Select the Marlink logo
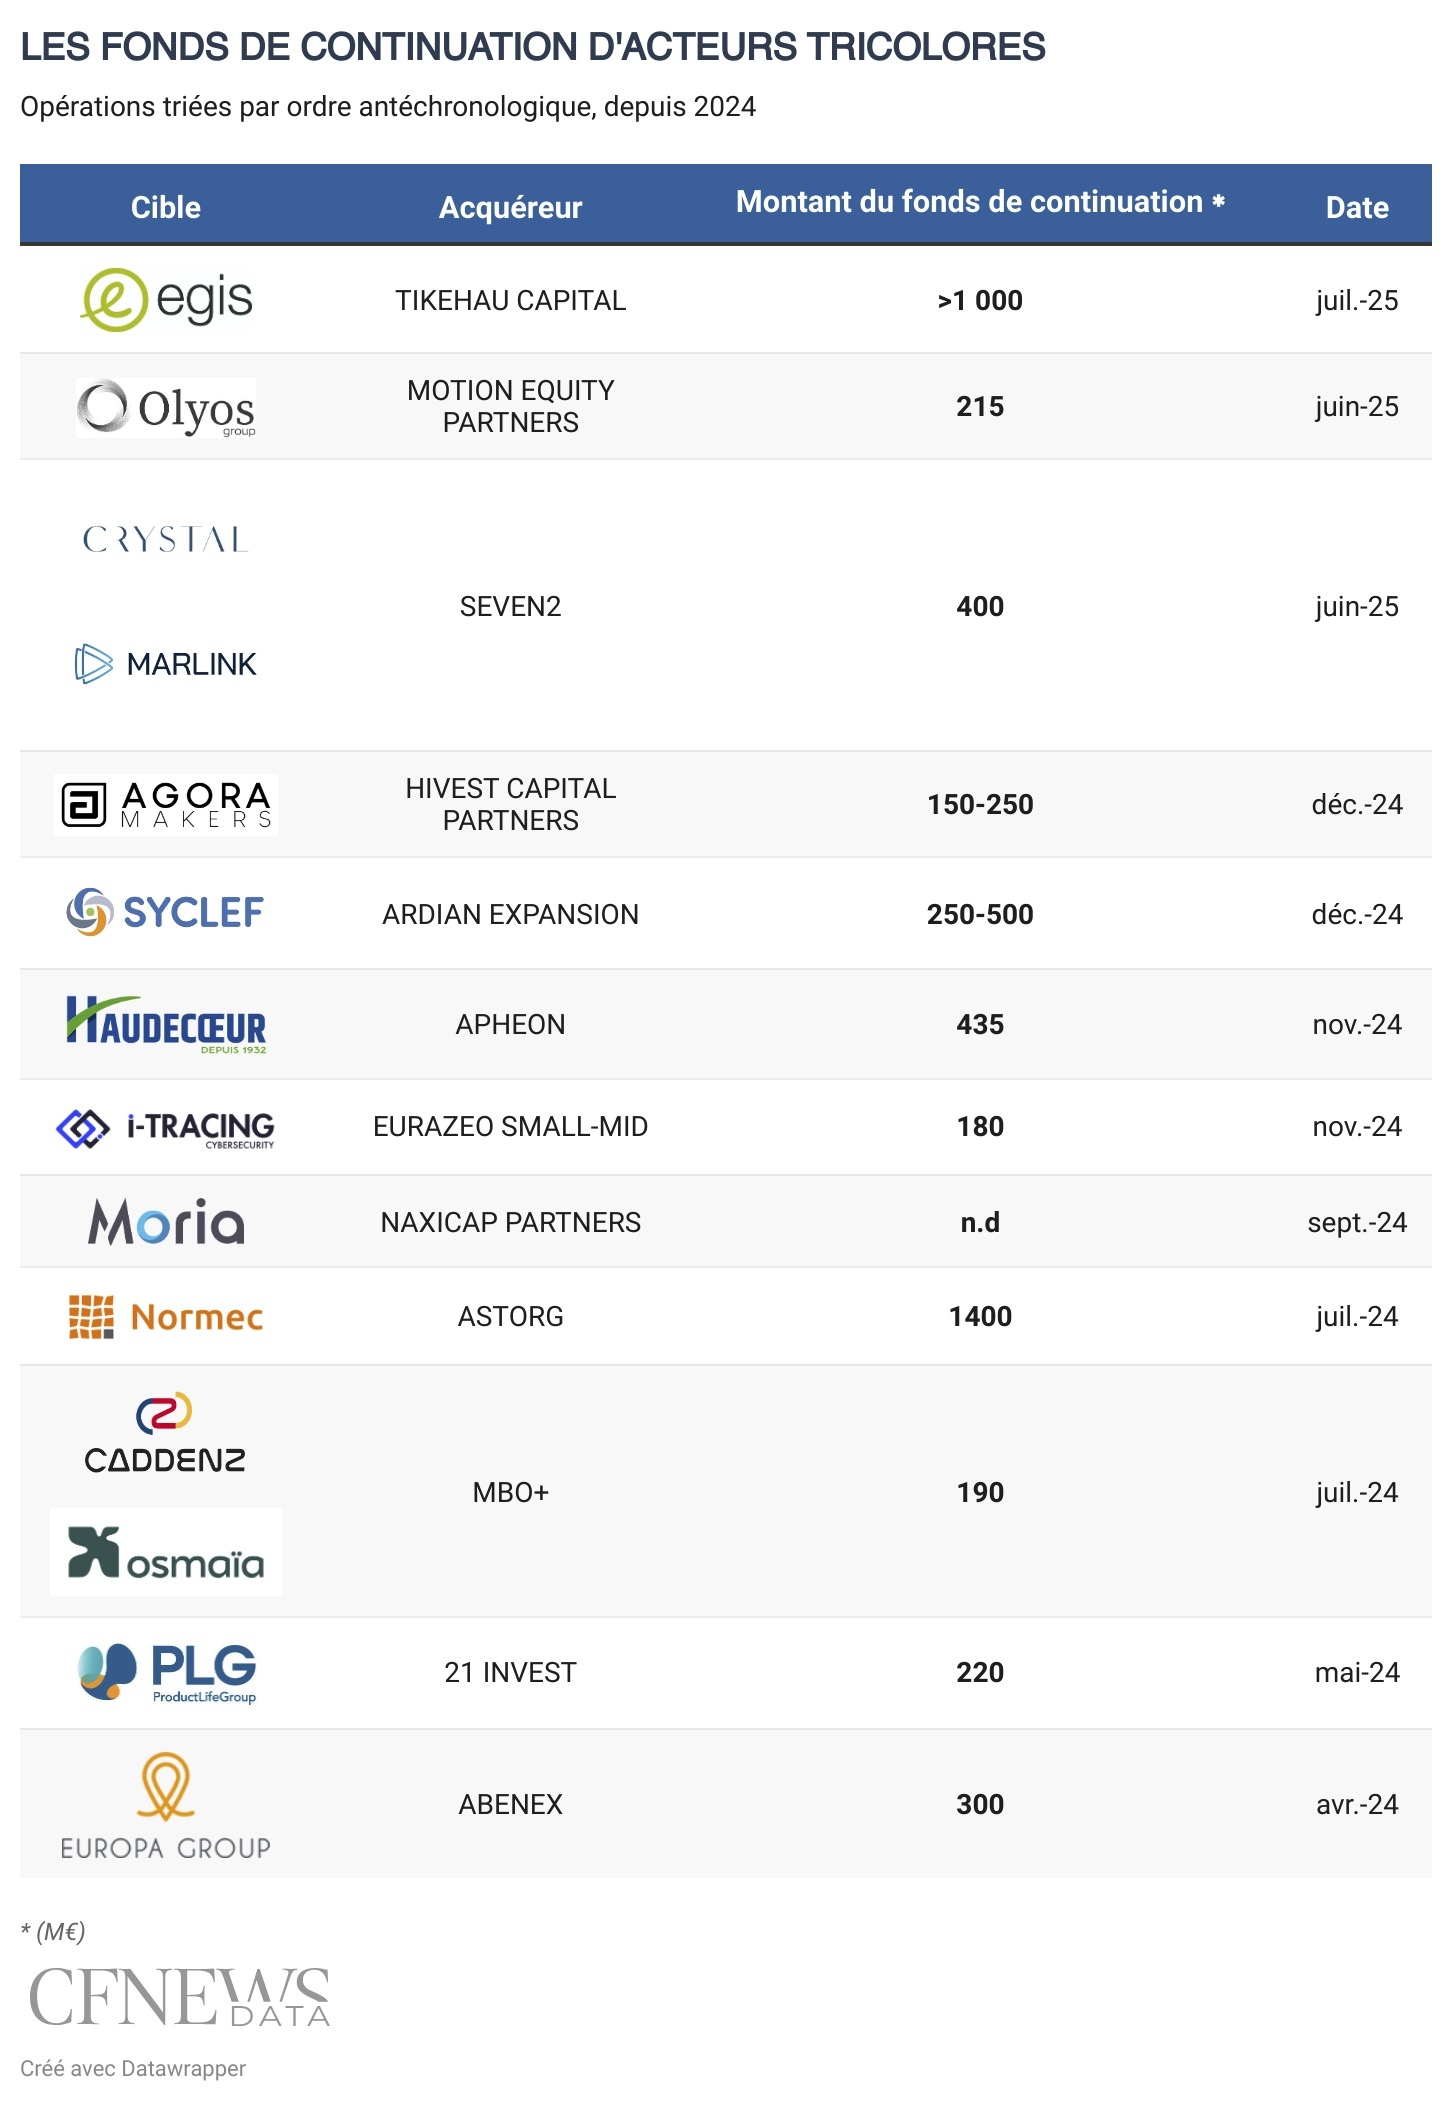This screenshot has width=1452, height=2102. (166, 664)
